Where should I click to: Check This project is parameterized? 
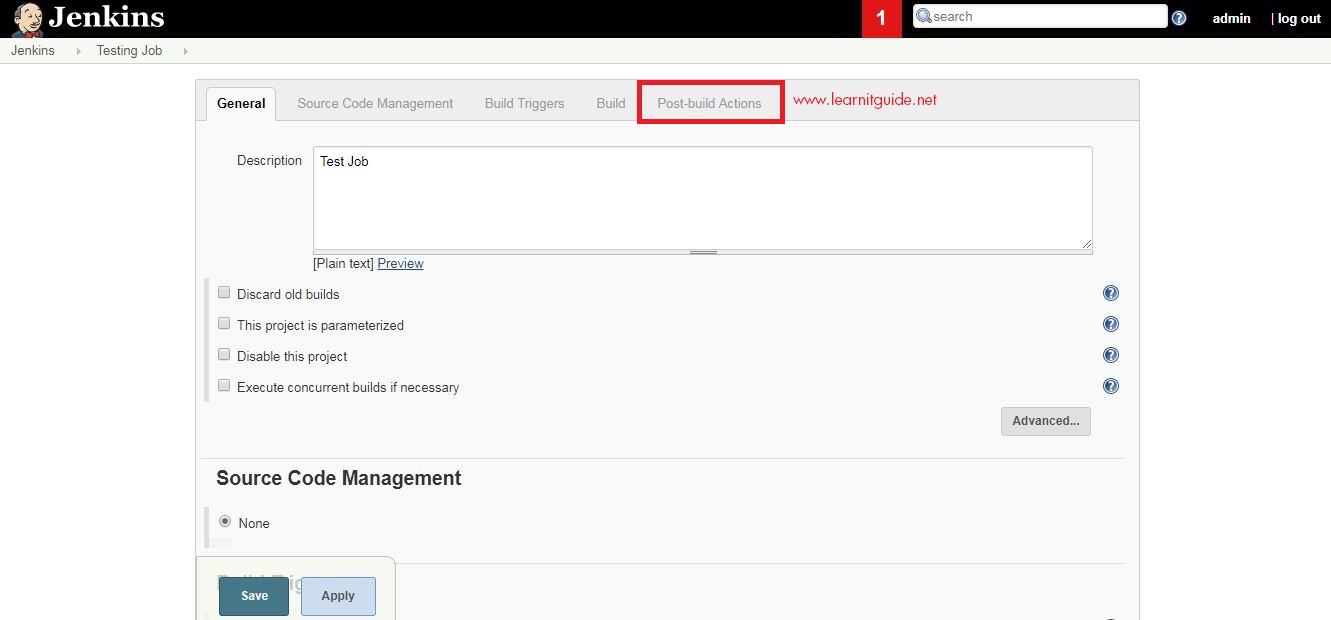(224, 322)
